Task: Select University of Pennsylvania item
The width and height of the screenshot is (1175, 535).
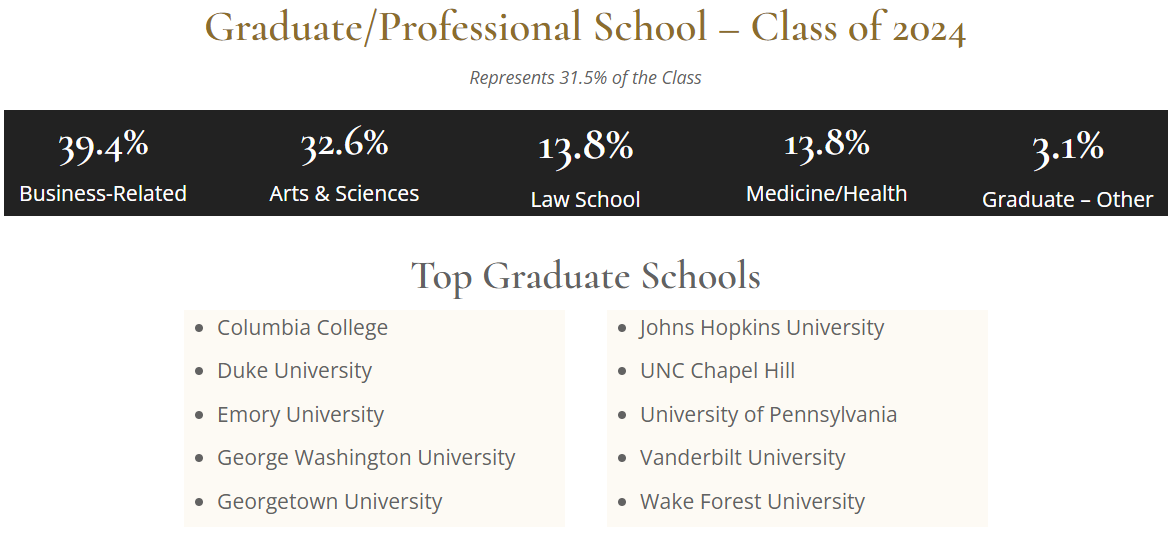Action: [768, 414]
